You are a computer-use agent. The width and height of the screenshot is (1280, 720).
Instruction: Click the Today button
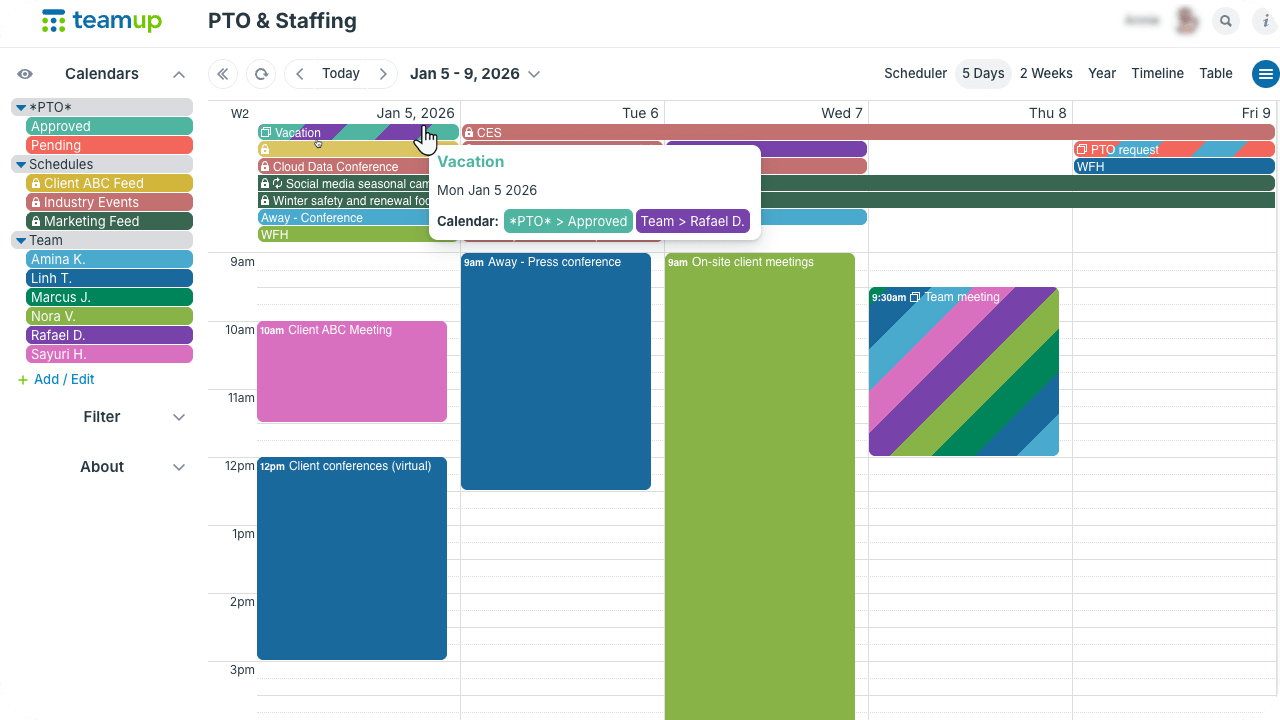click(341, 74)
